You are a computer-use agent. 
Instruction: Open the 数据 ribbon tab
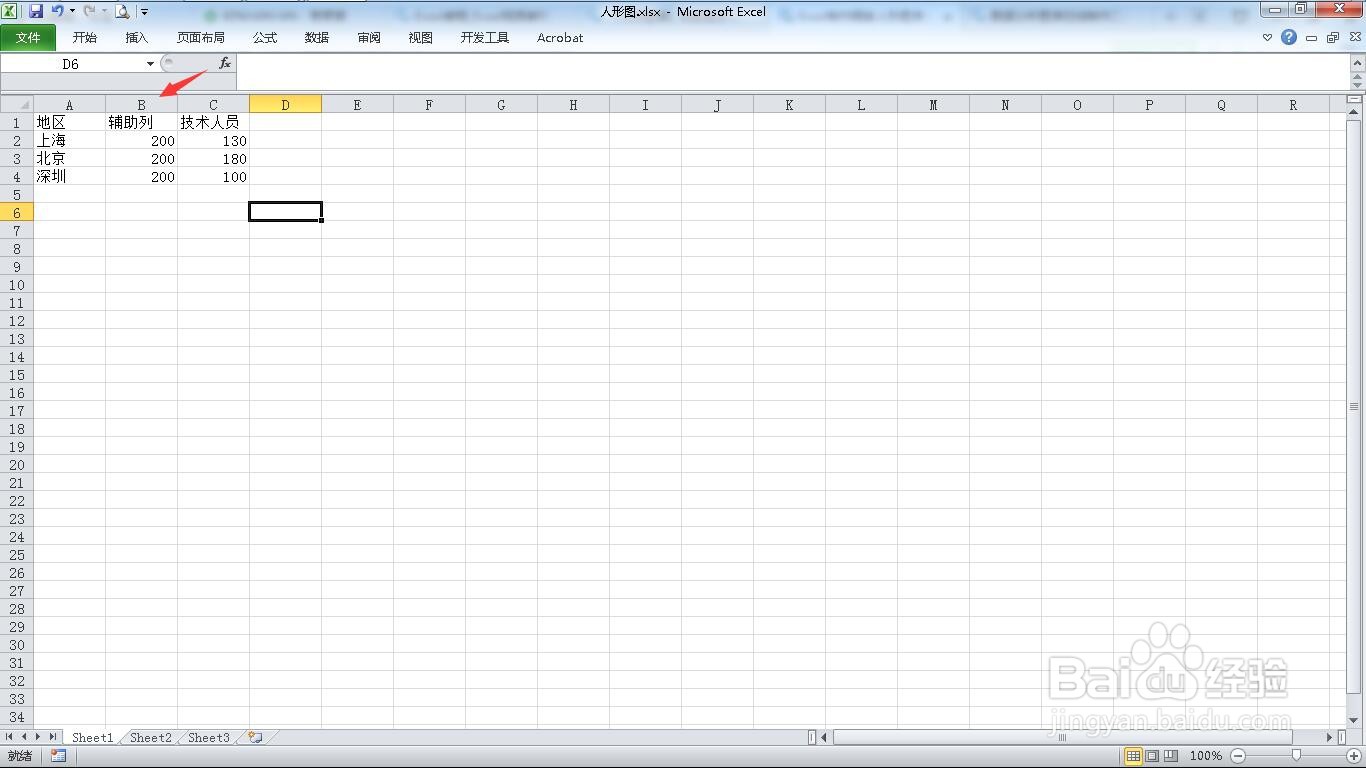pos(317,38)
